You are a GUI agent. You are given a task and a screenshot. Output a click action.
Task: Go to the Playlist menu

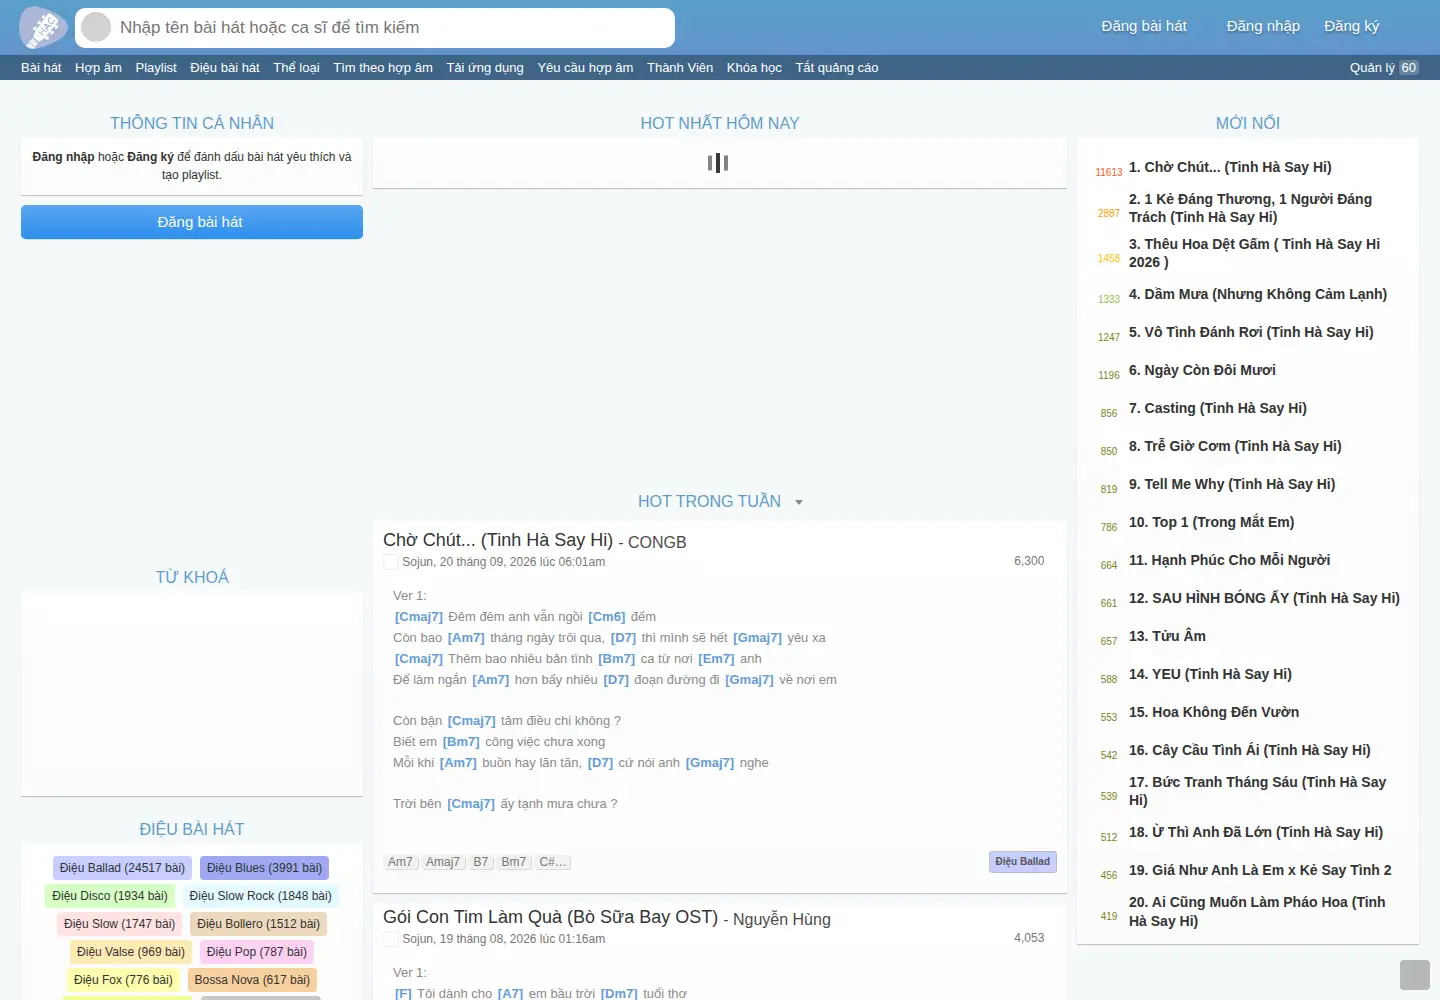(156, 68)
